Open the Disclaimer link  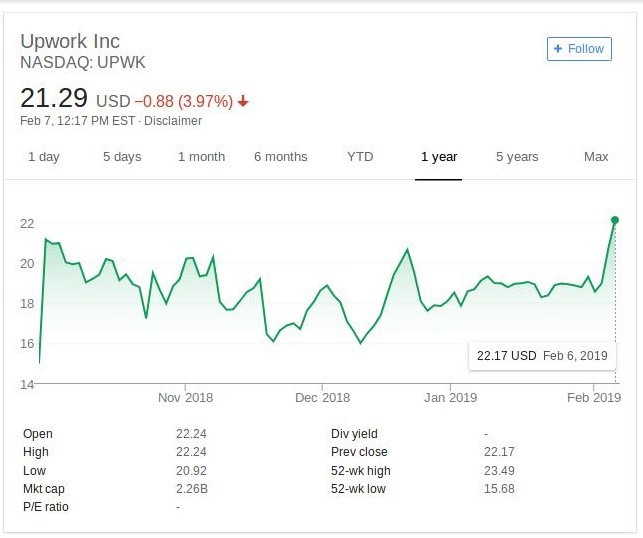(172, 121)
